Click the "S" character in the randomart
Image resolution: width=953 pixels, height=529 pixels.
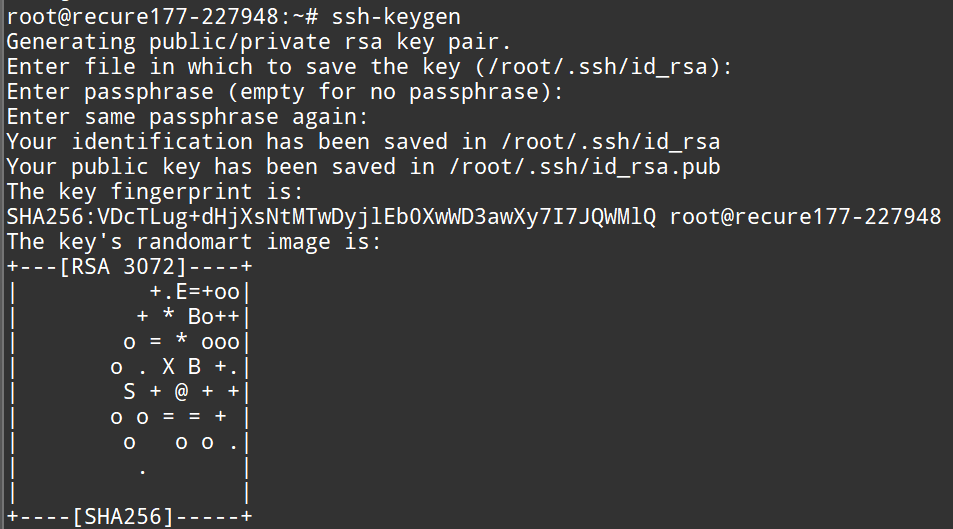tap(129, 392)
